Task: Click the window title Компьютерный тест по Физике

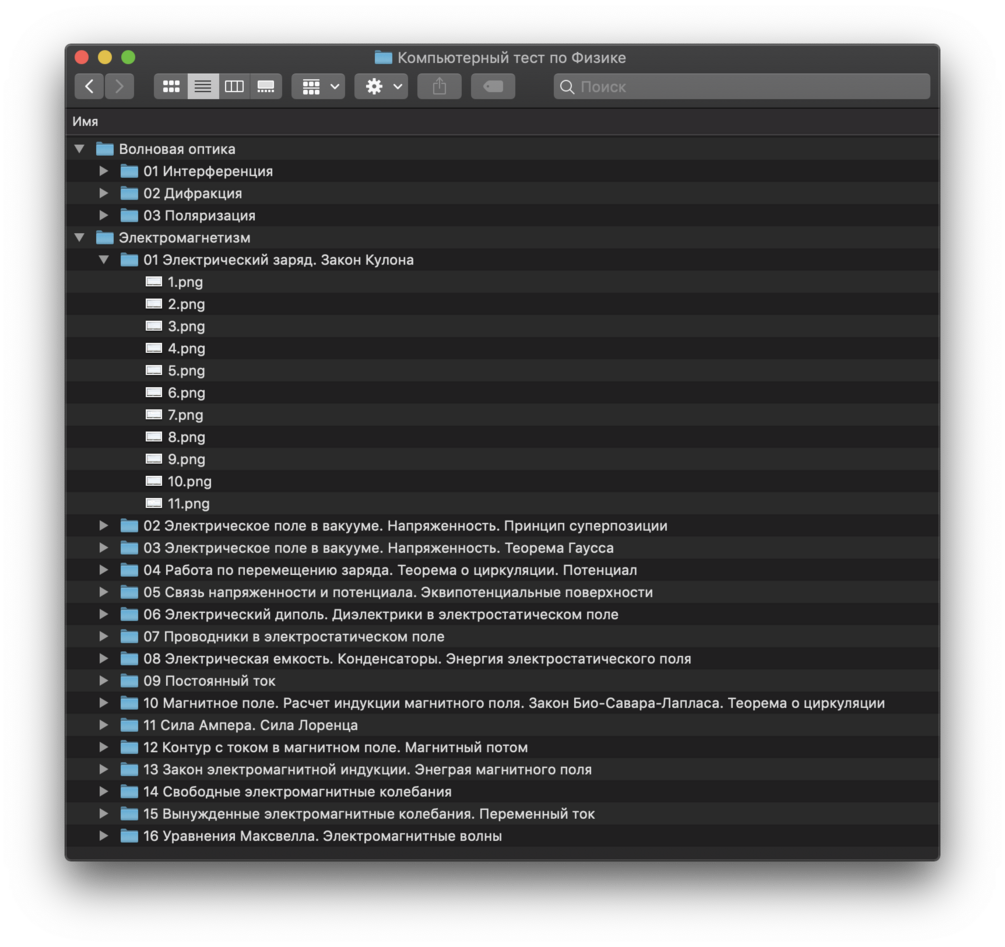Action: [x=511, y=58]
